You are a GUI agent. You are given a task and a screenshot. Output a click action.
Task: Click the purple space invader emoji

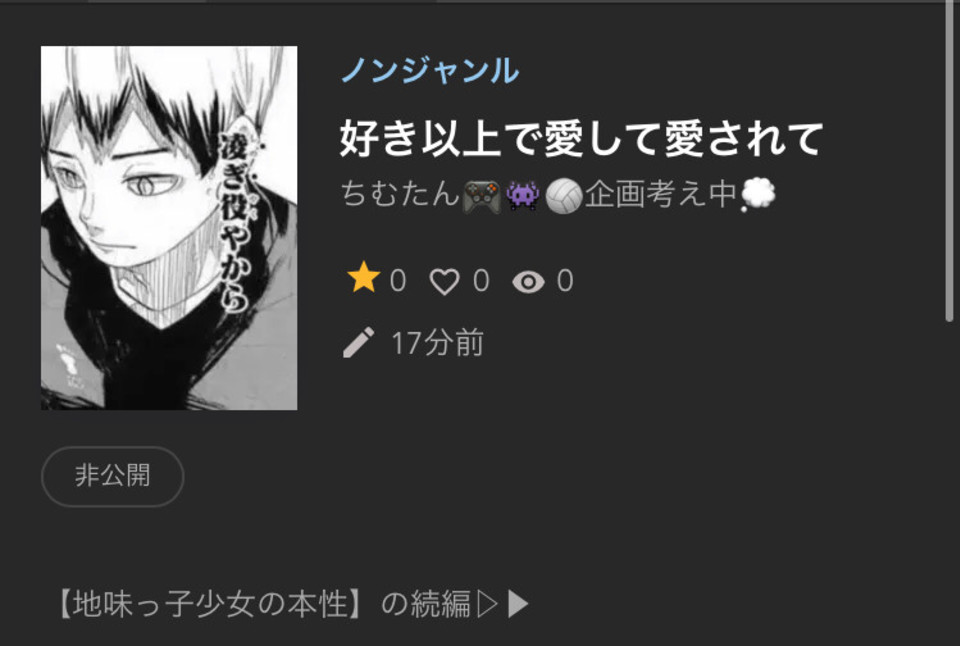coord(523,196)
